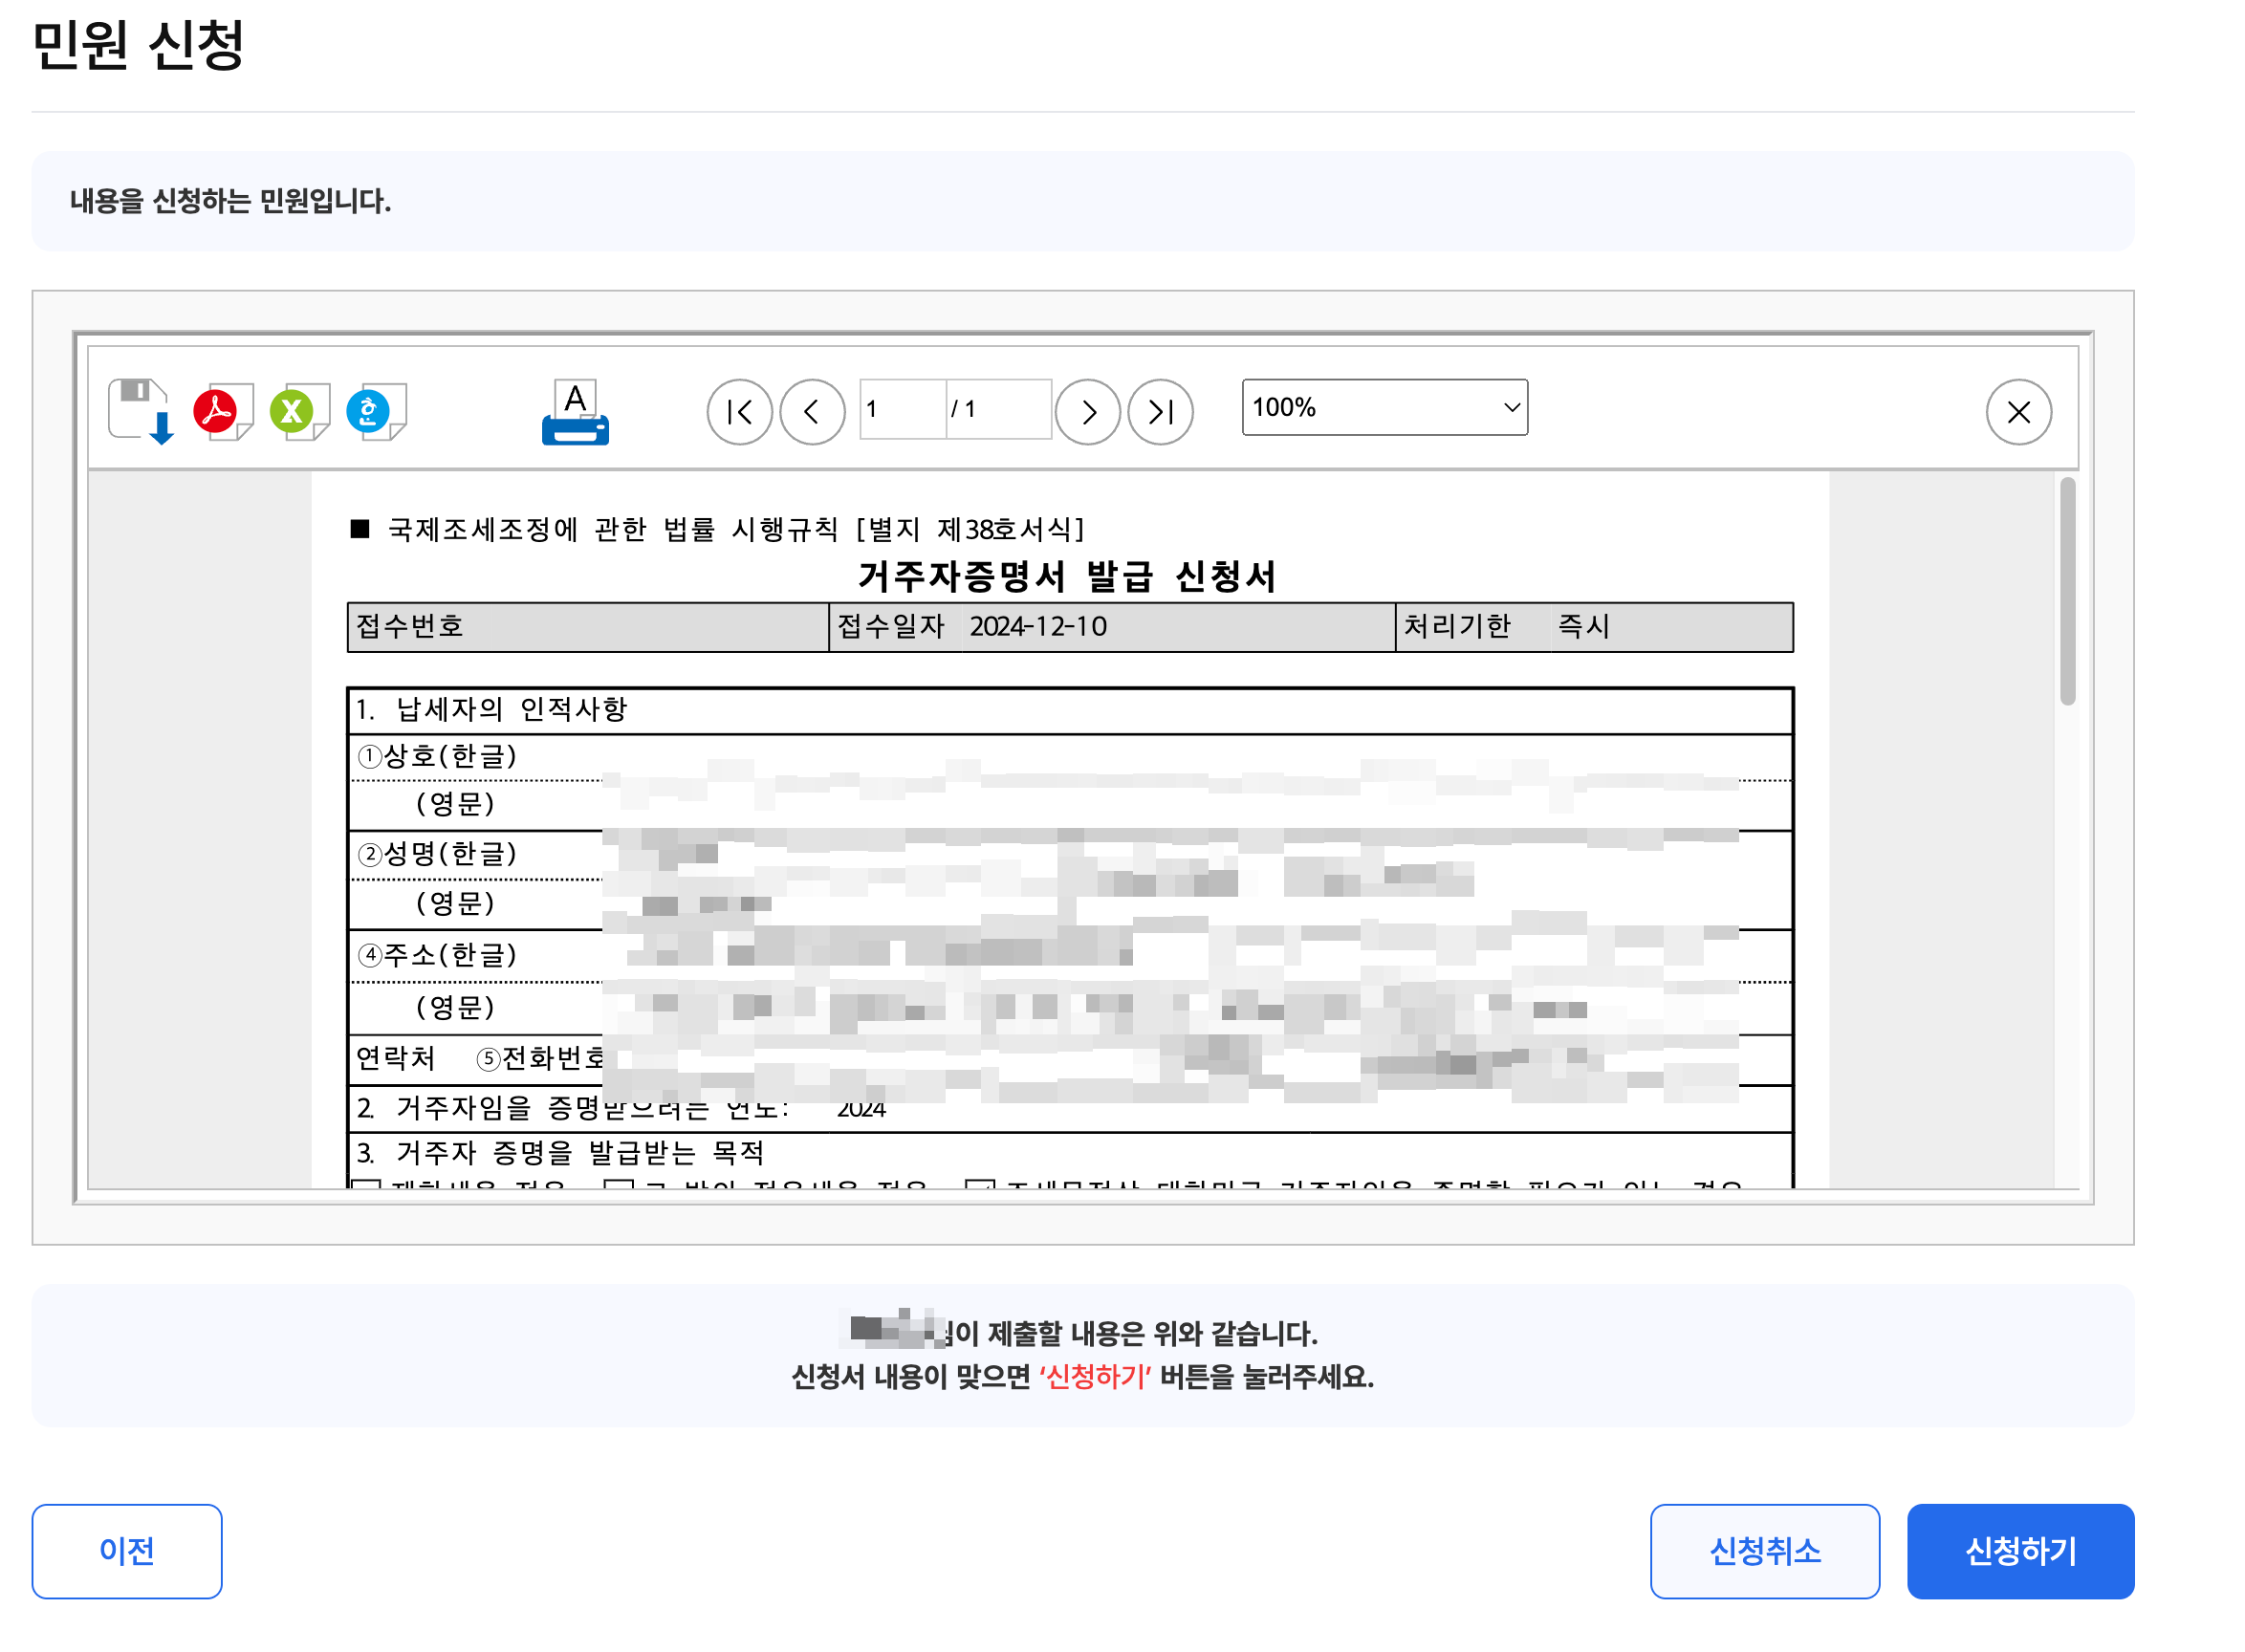
Task: Jump to the last page
Action: tap(1160, 411)
